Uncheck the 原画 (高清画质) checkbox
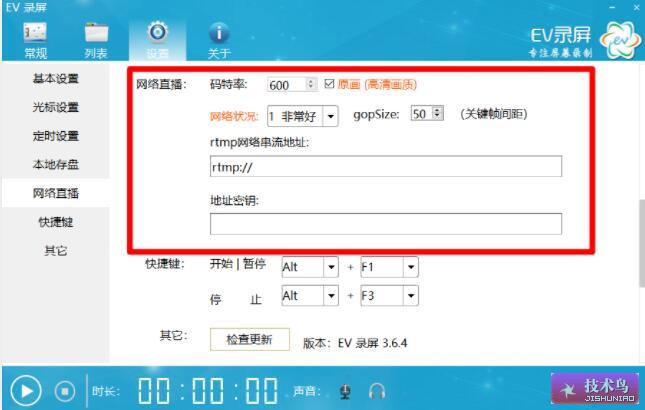The height and width of the screenshot is (410, 645). coord(329,84)
